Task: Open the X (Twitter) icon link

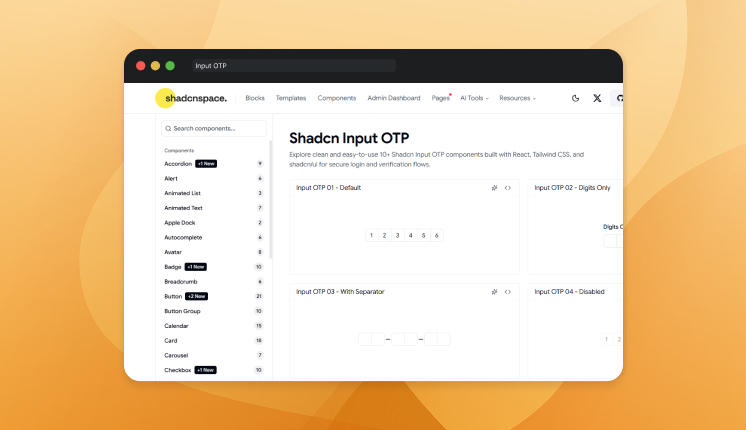Action: pos(597,98)
